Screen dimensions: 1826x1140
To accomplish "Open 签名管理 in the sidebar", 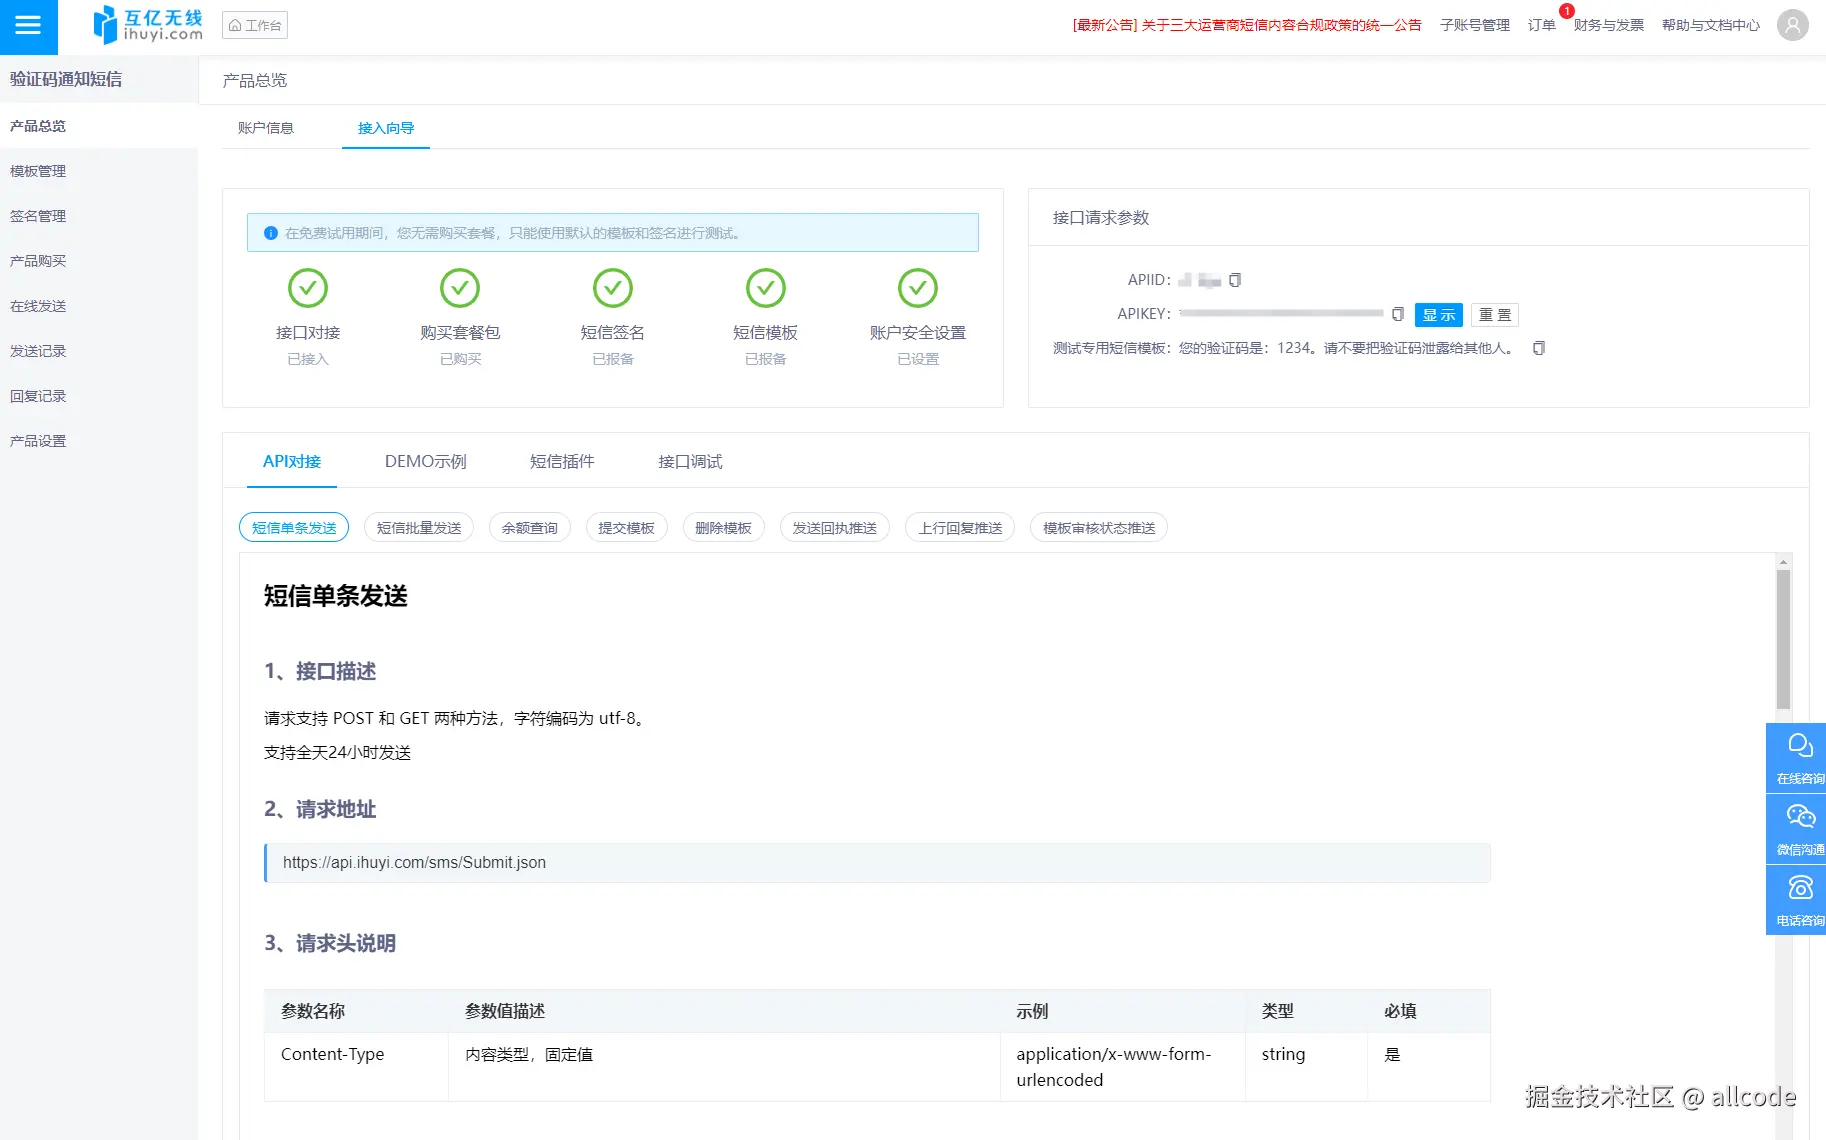I will pyautogui.click(x=99, y=216).
